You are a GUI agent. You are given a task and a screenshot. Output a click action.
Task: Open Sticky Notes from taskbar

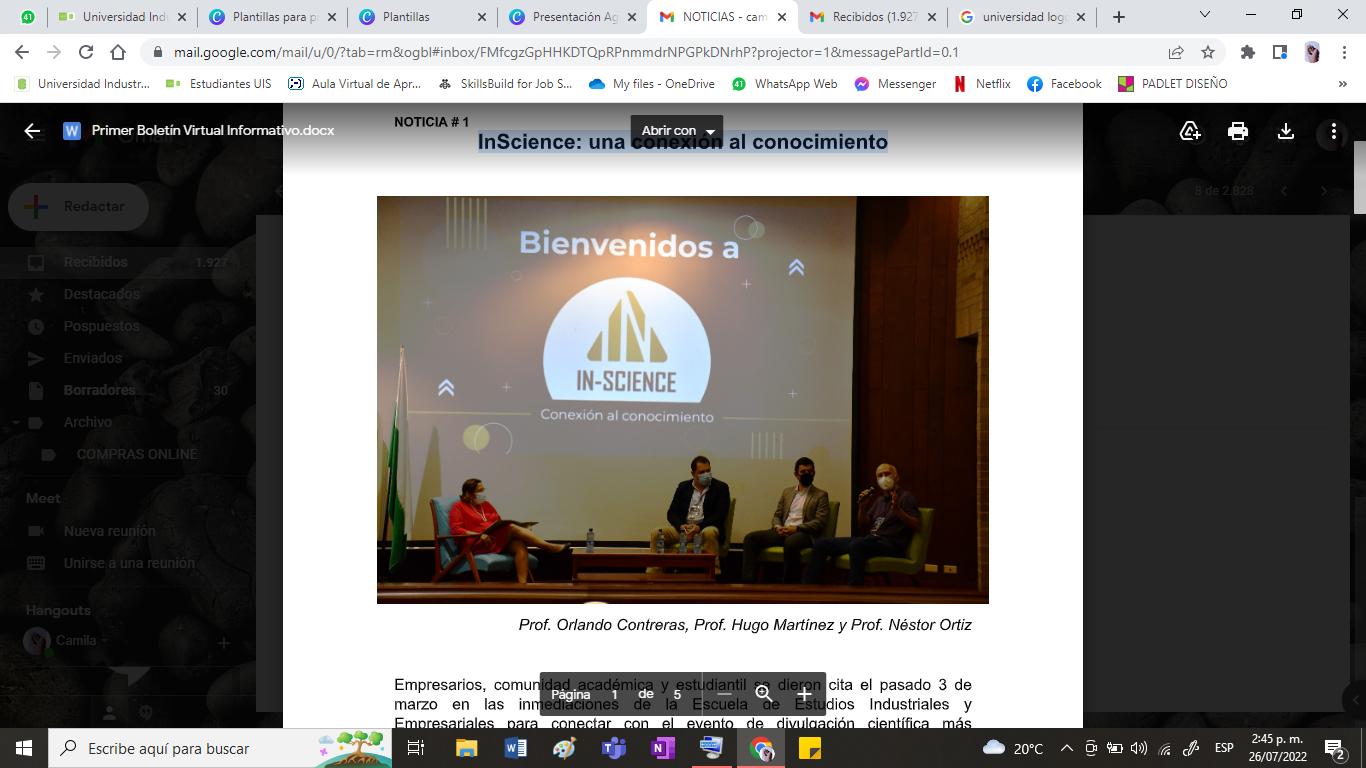810,748
